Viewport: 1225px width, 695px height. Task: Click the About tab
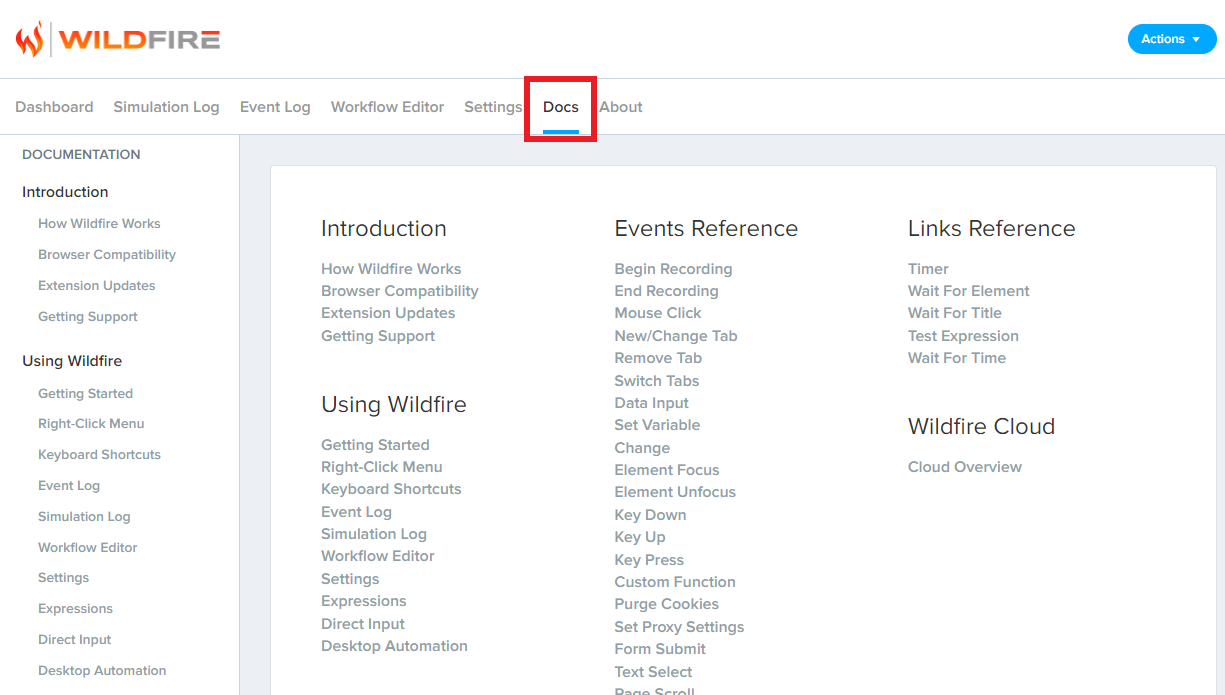pyautogui.click(x=620, y=107)
